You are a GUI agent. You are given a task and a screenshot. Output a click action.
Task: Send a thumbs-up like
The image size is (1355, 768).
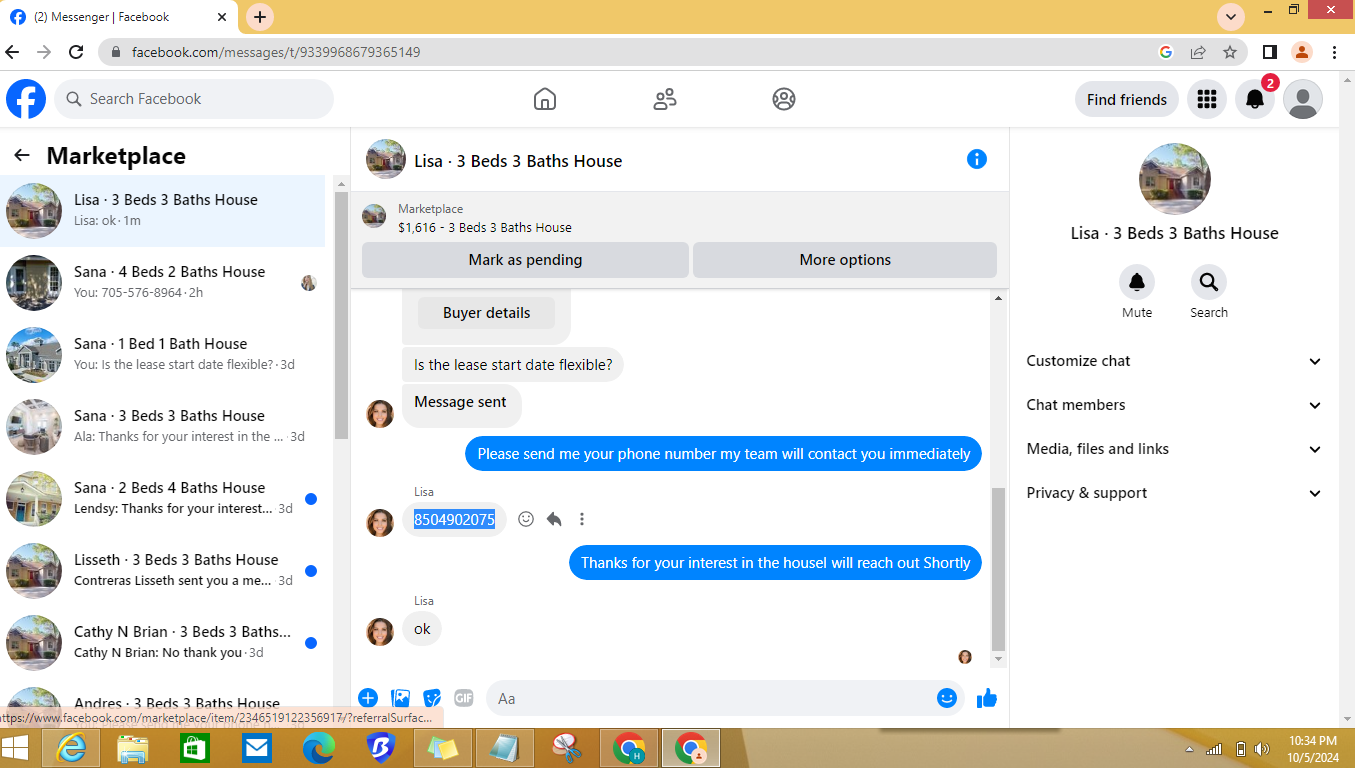click(987, 698)
